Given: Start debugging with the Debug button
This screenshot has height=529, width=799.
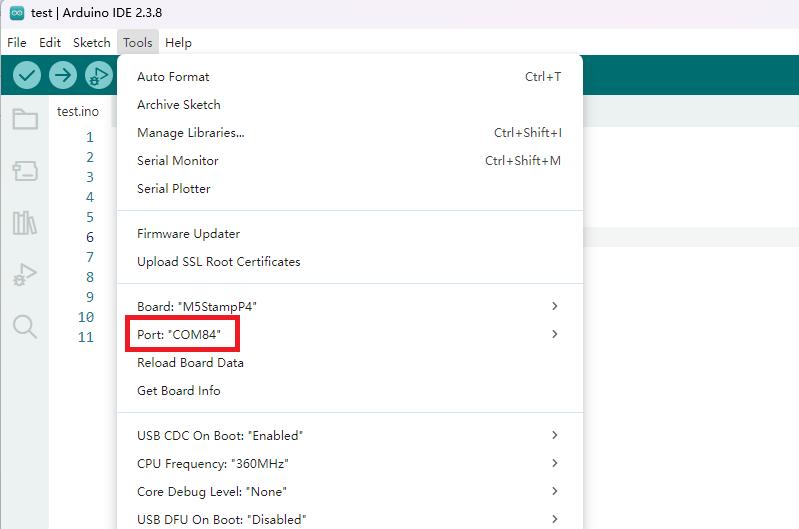Looking at the screenshot, I should click(x=99, y=75).
